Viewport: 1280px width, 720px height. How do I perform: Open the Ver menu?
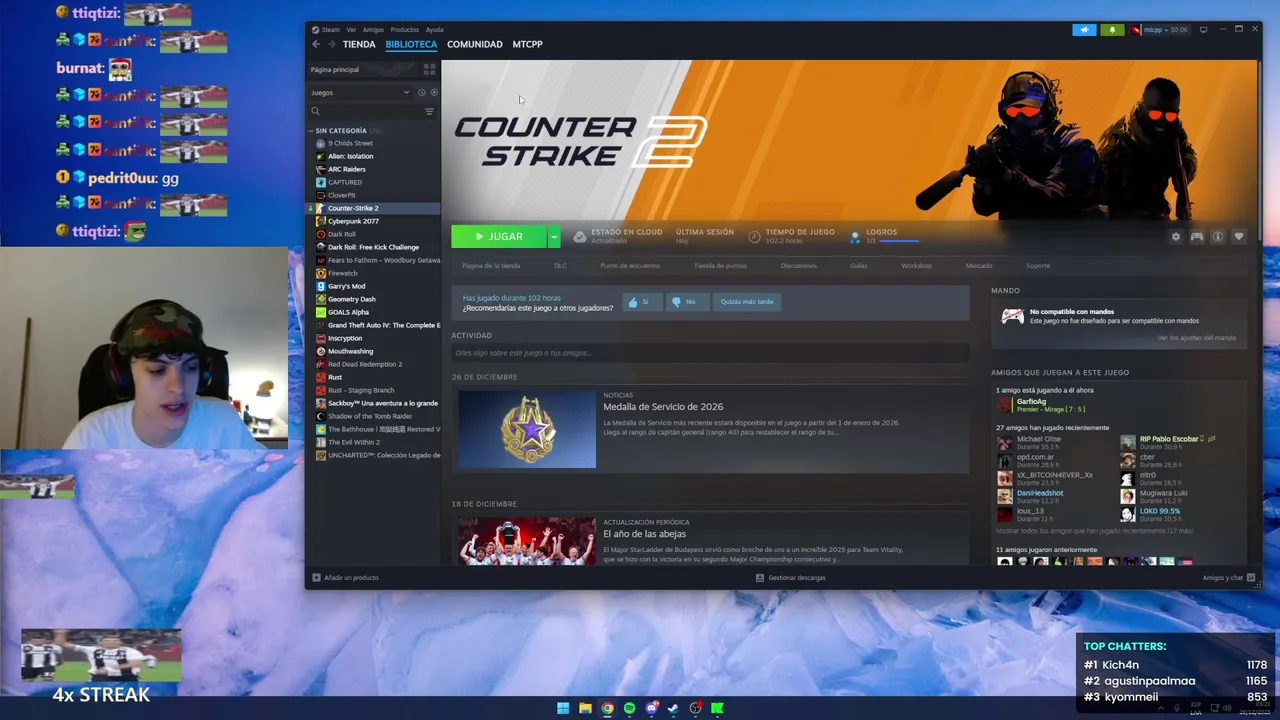point(351,30)
